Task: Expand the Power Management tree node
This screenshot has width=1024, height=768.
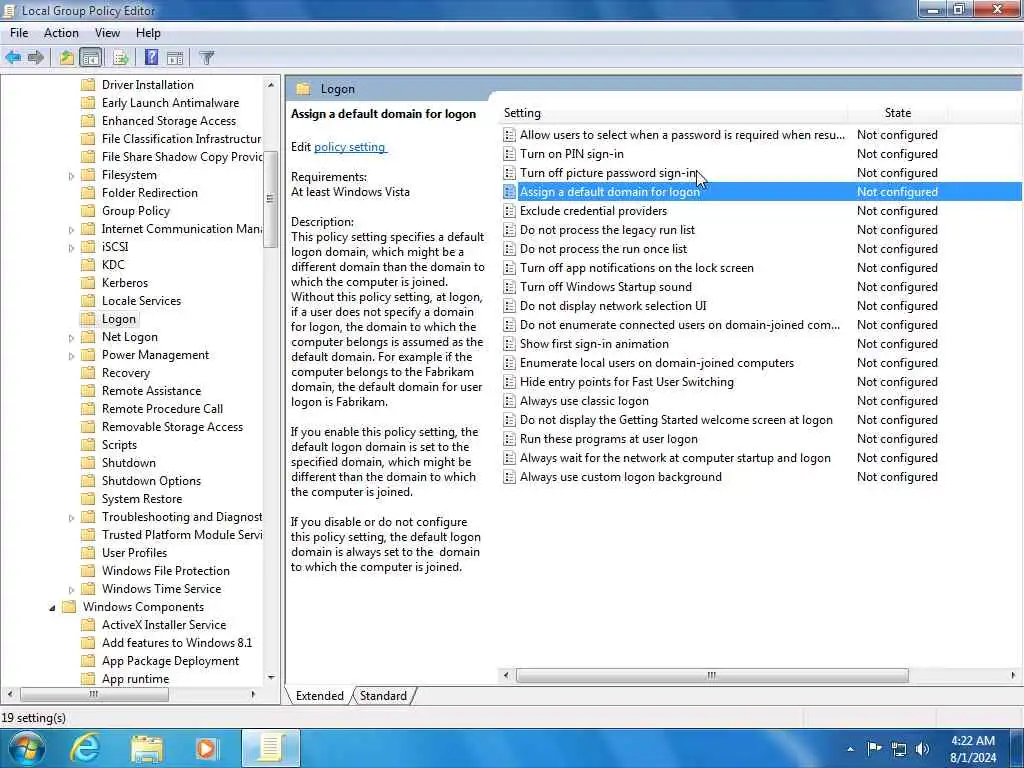Action: coord(71,356)
